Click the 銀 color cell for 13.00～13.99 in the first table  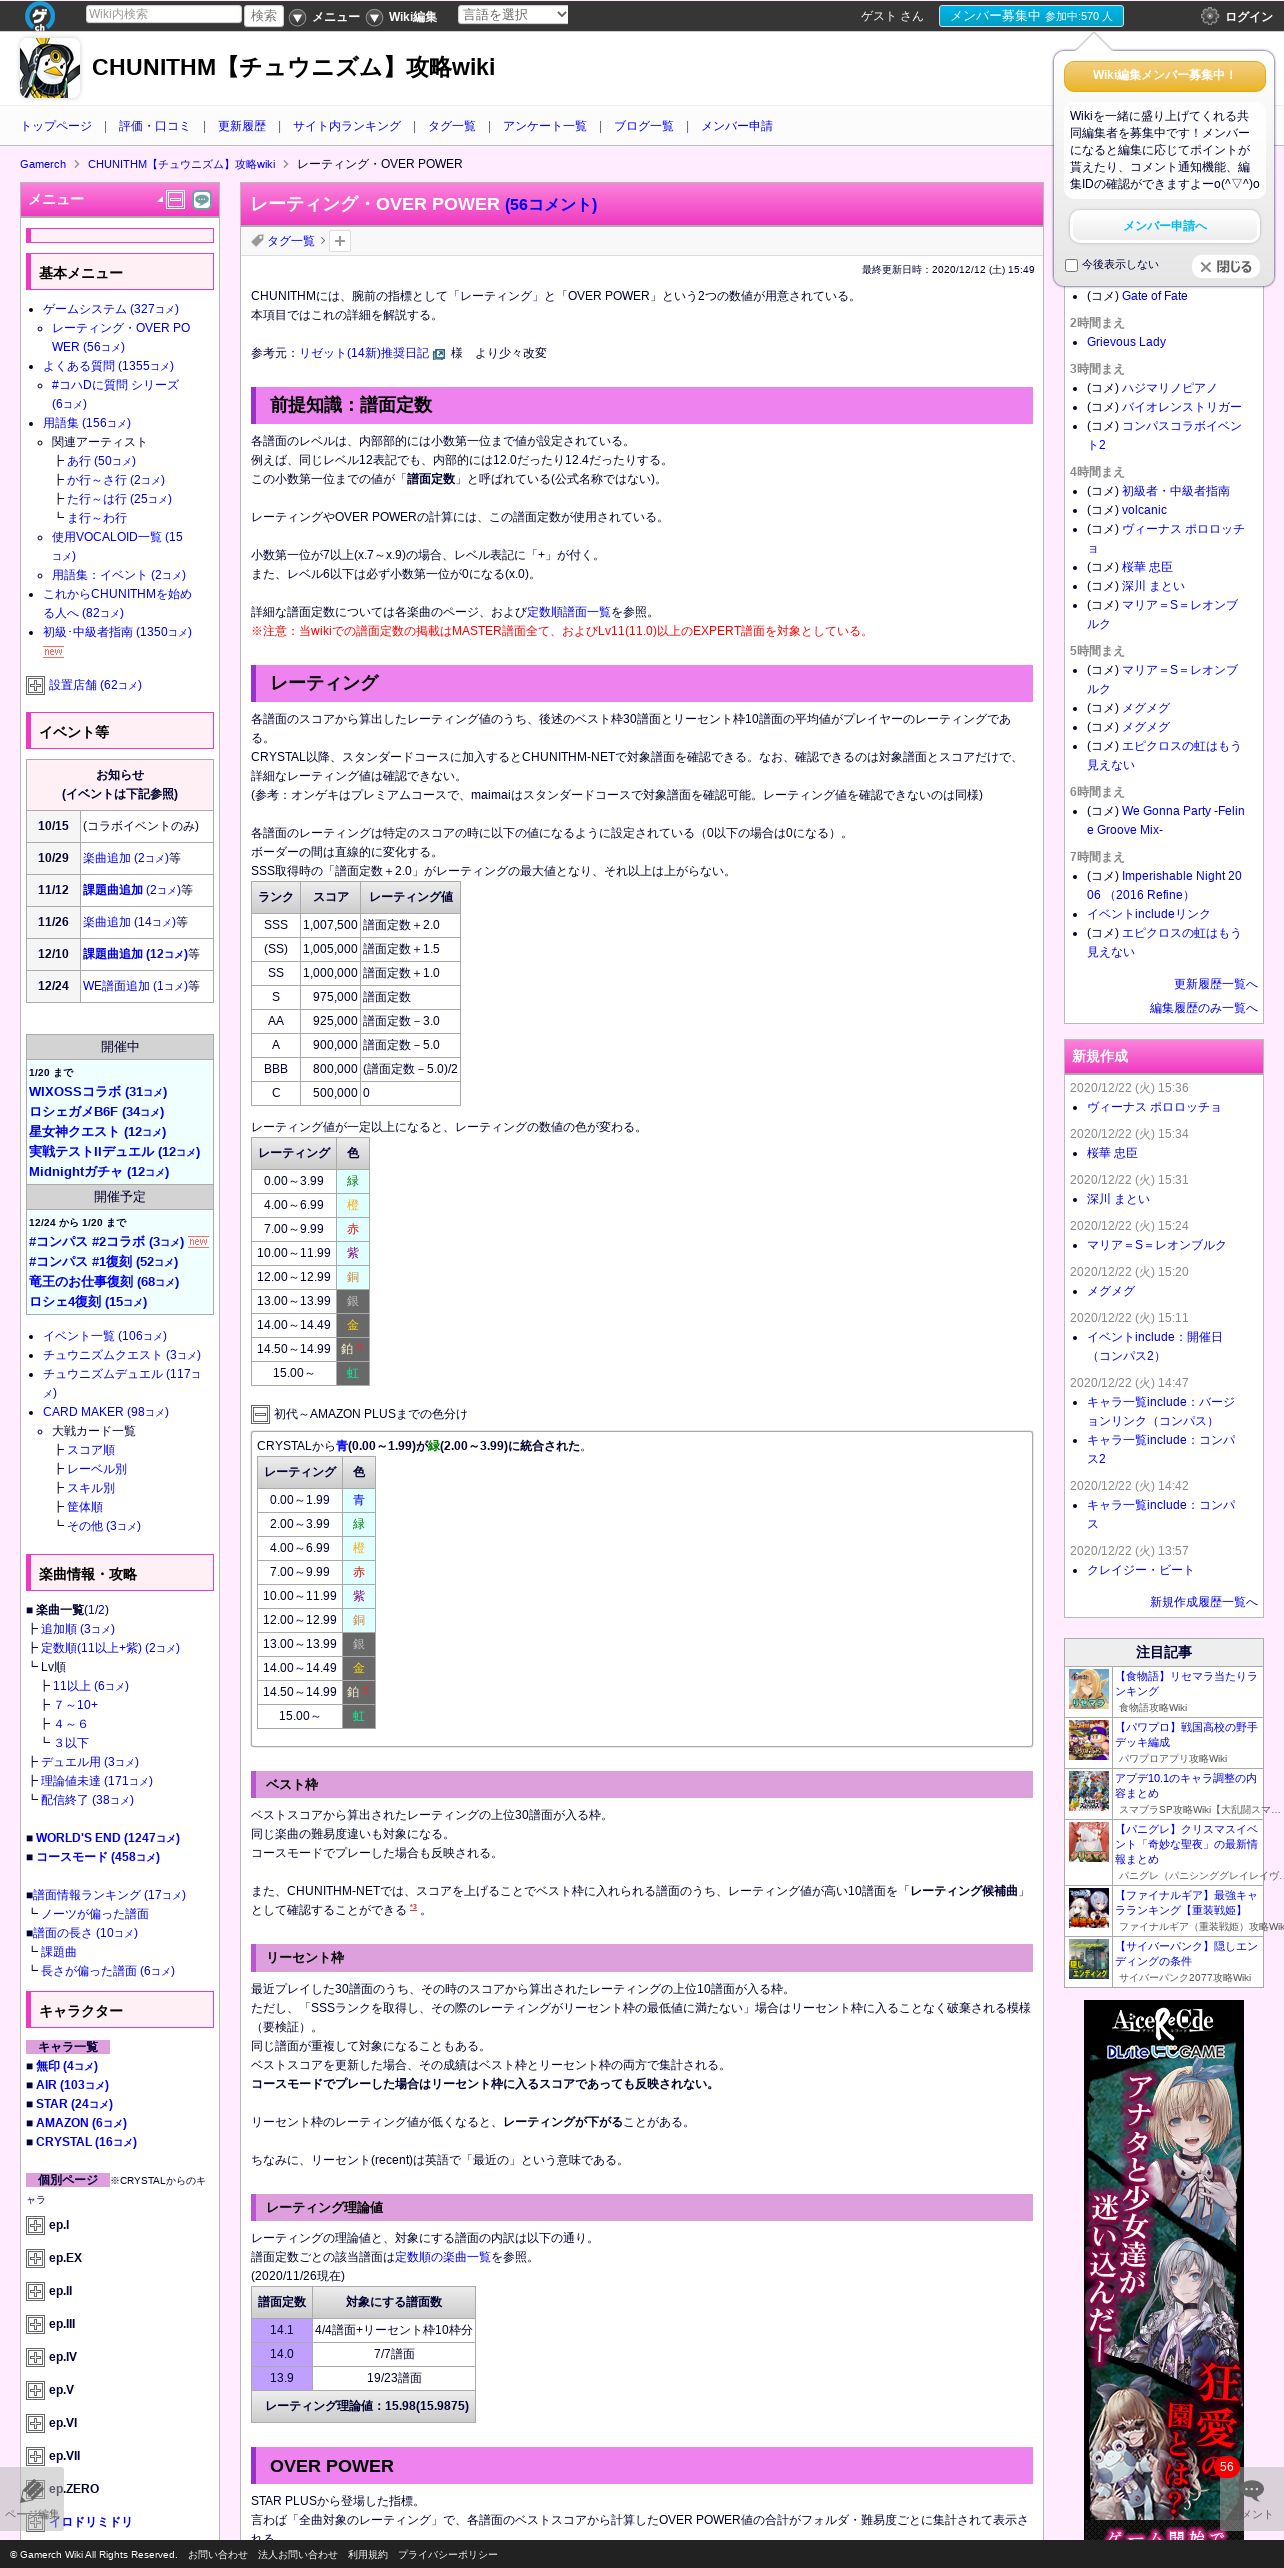[x=353, y=1301]
